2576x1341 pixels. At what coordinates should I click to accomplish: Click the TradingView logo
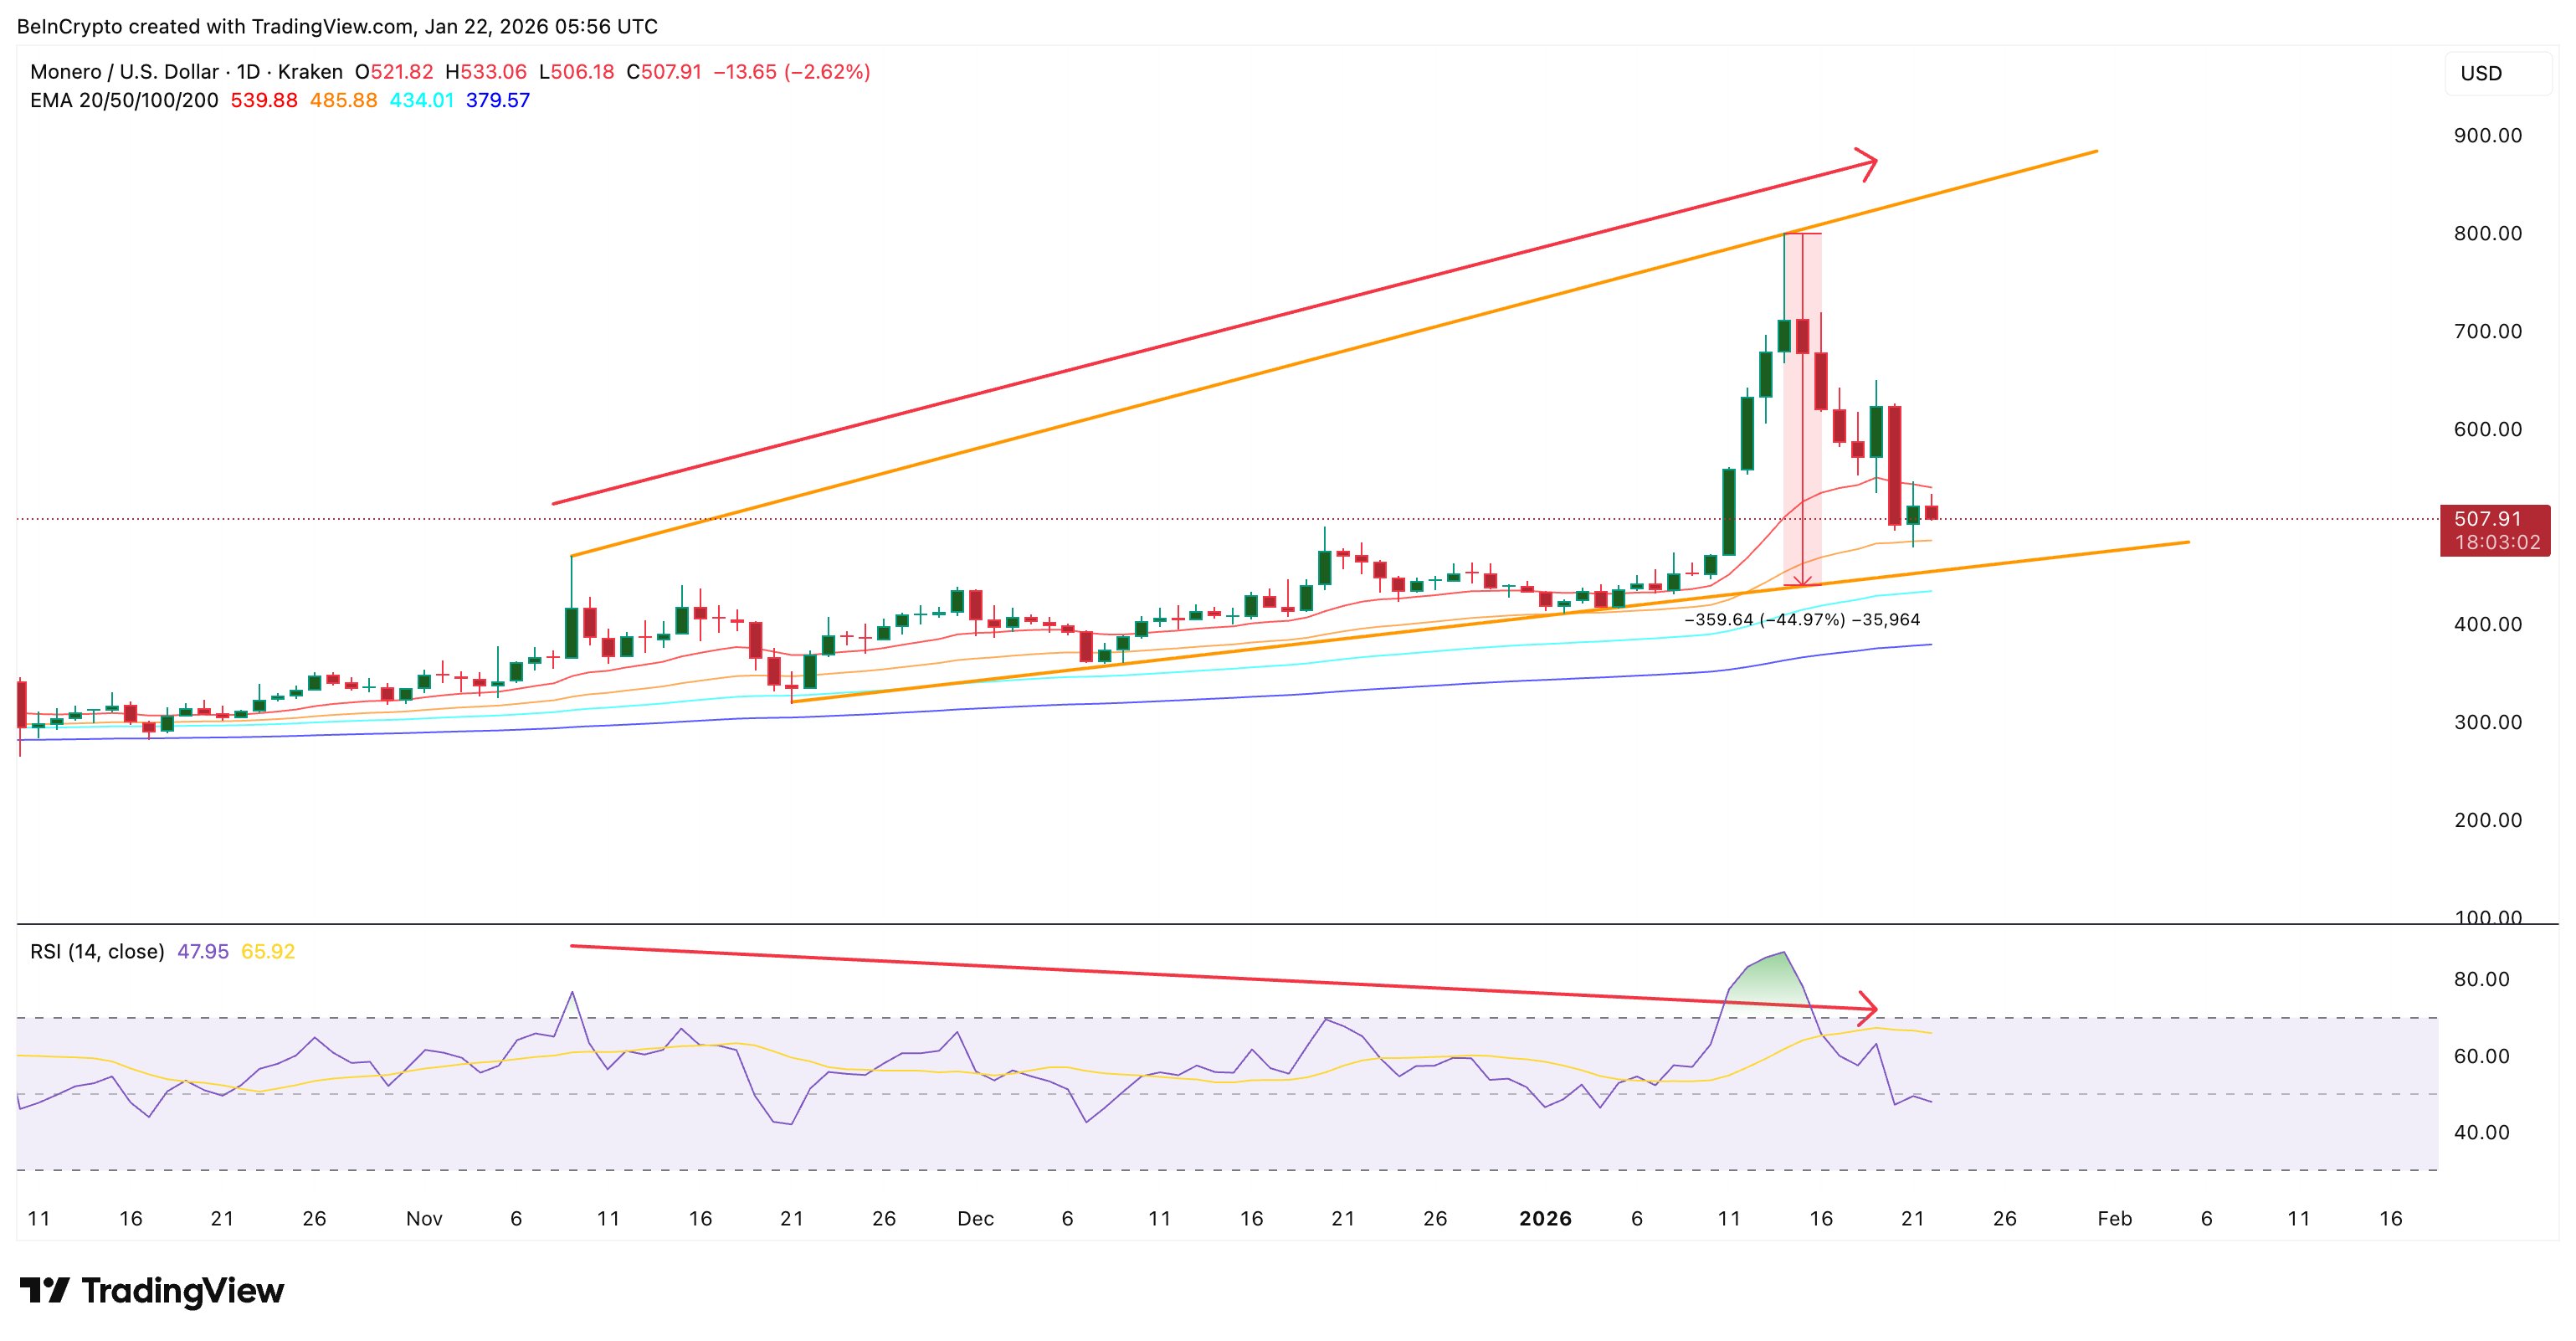[x=148, y=1291]
